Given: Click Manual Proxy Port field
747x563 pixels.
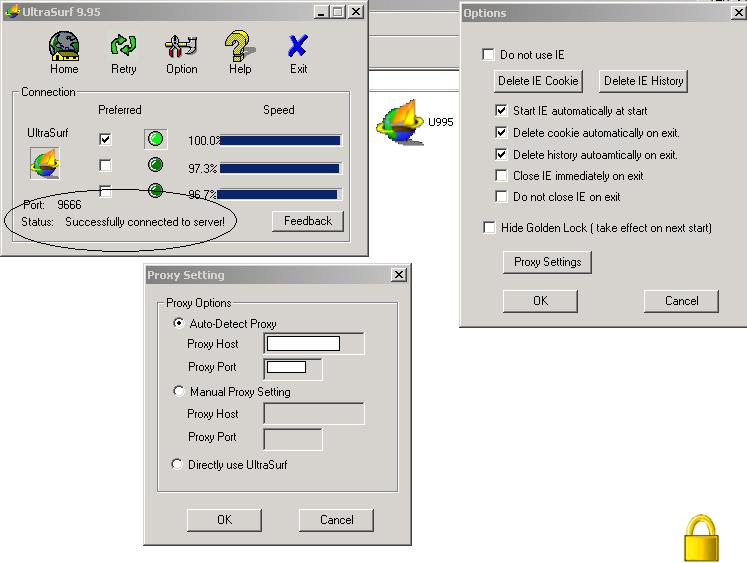Looking at the screenshot, I should point(293,439).
